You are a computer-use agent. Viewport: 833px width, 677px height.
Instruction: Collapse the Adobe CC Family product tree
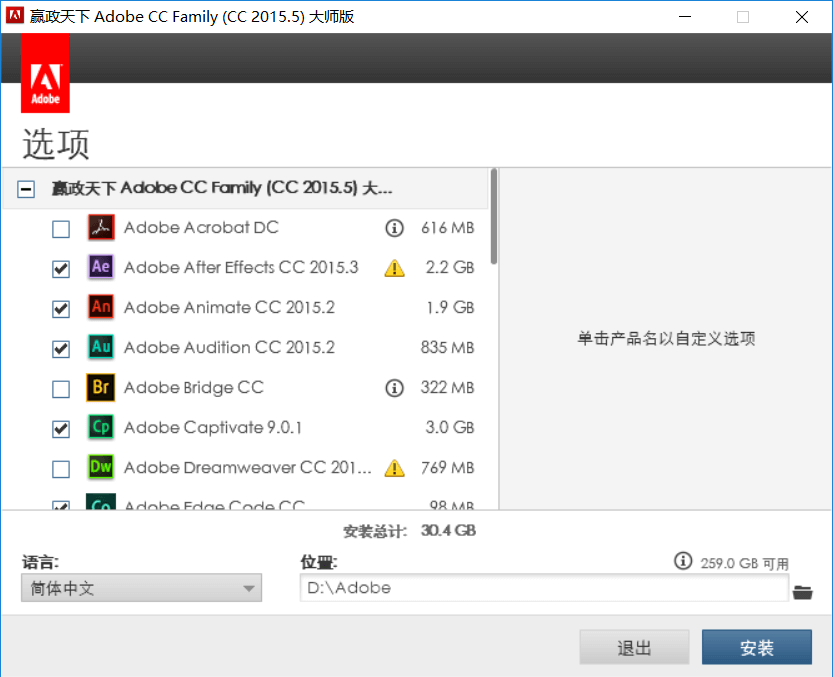point(27,189)
